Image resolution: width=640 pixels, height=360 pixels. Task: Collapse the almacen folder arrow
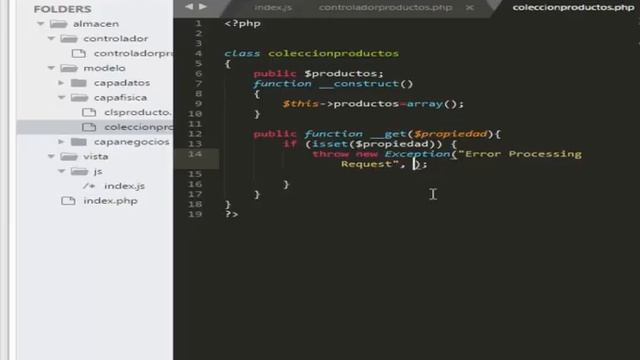(41, 24)
